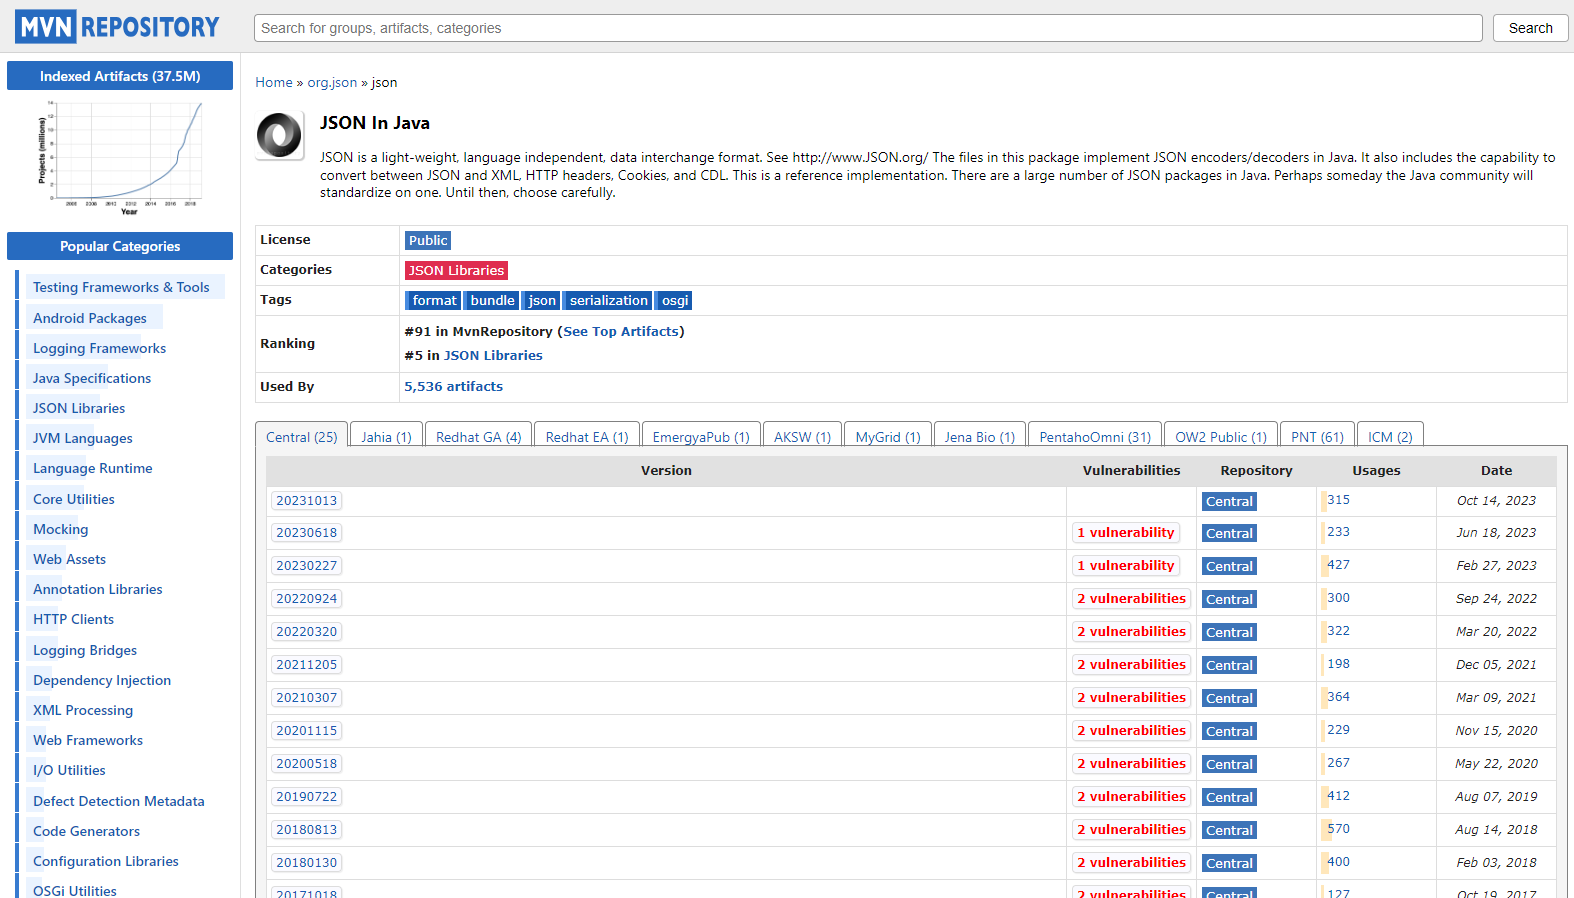The width and height of the screenshot is (1574, 898).
Task: Open version 20180813
Action: 306,829
